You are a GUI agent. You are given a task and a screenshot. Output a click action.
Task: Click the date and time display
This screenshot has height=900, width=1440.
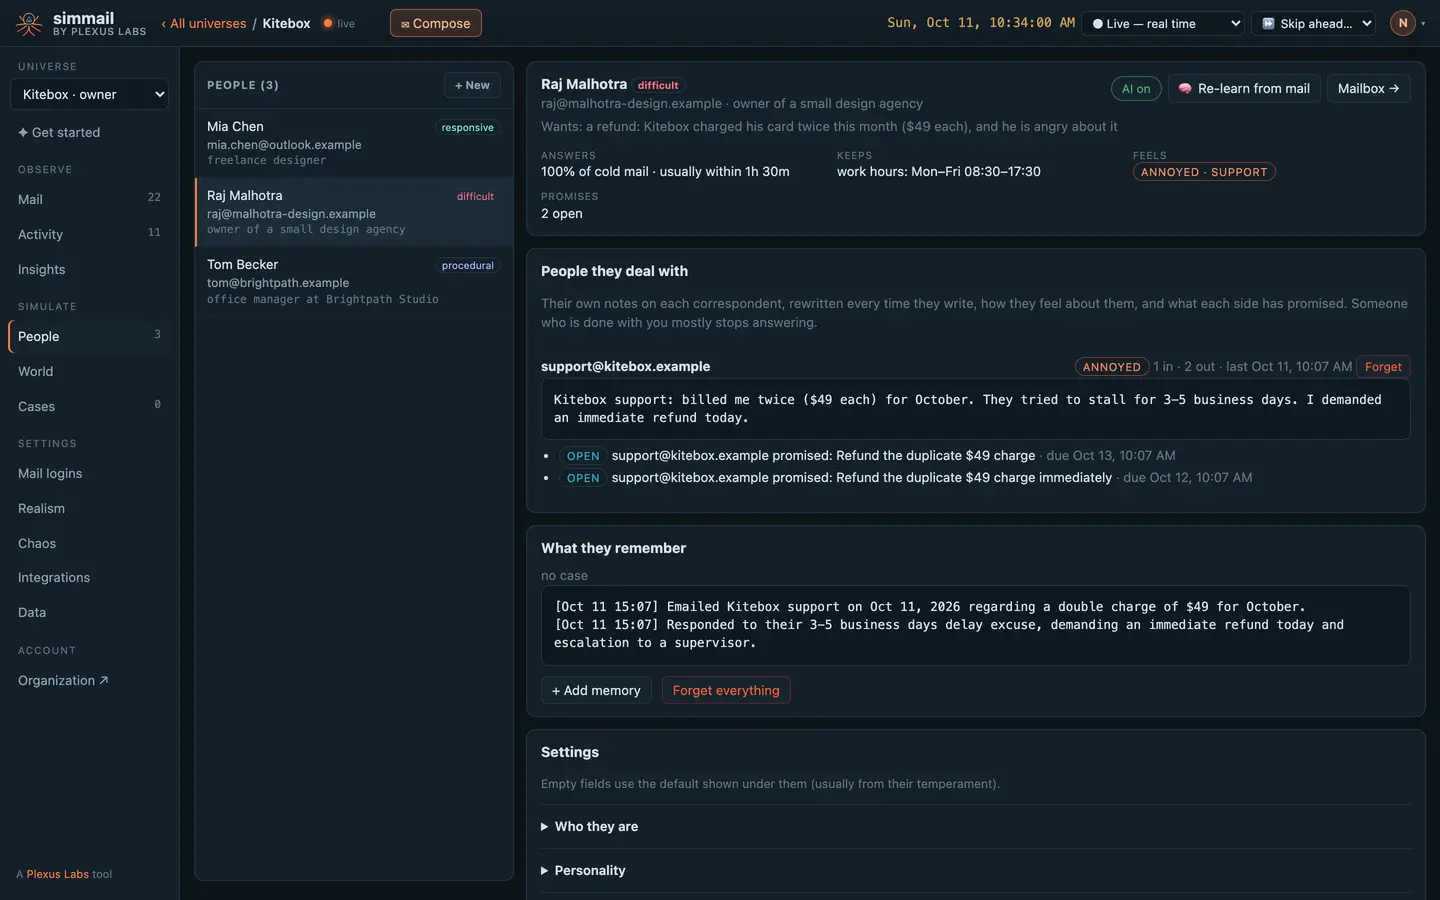(x=981, y=23)
